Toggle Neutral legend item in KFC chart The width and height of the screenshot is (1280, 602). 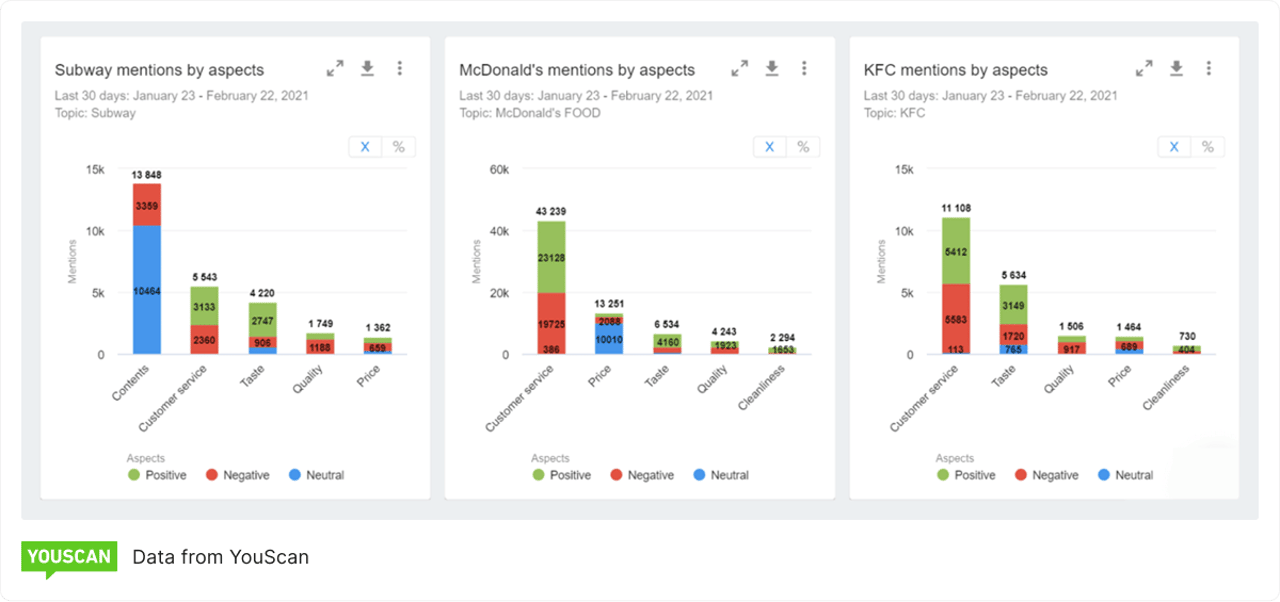coord(1124,475)
